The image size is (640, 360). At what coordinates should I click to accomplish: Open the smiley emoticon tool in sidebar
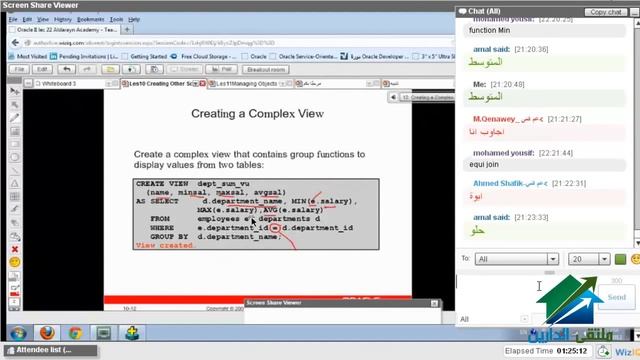point(15,262)
